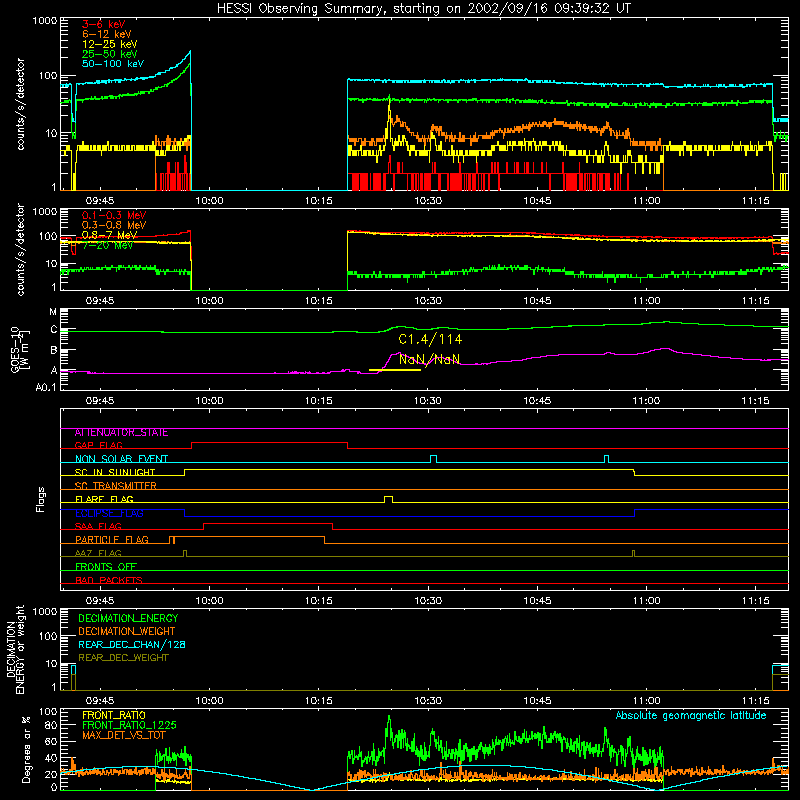The width and height of the screenshot is (800, 800).
Task: Click the DECIMATION ENERGY or weight axis title
Action: click(14, 649)
